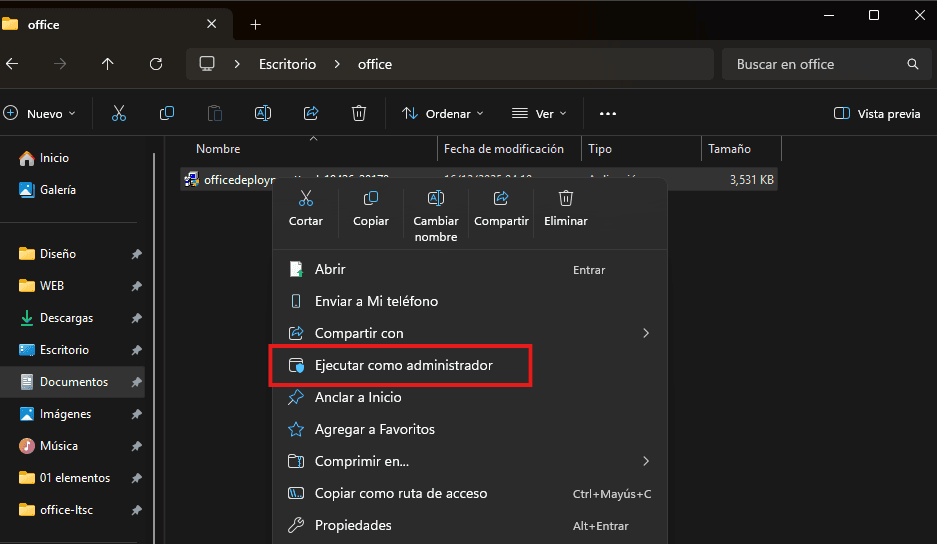Click Abrir in the context menu
937x544 pixels.
click(470, 269)
